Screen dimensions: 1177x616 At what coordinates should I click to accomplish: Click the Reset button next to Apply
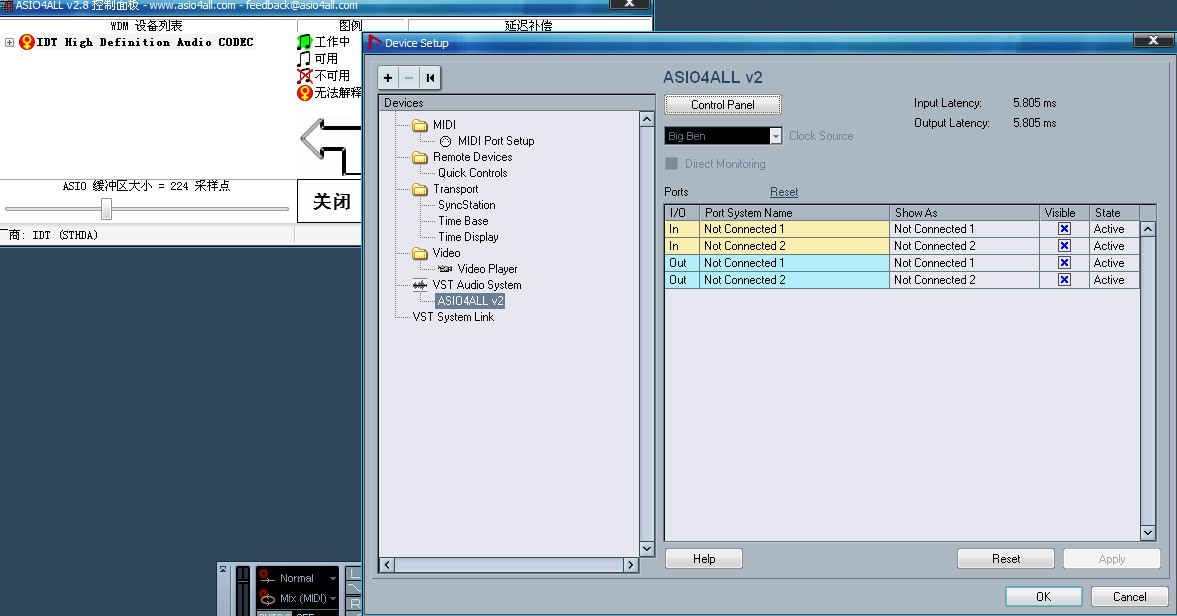tap(1006, 559)
